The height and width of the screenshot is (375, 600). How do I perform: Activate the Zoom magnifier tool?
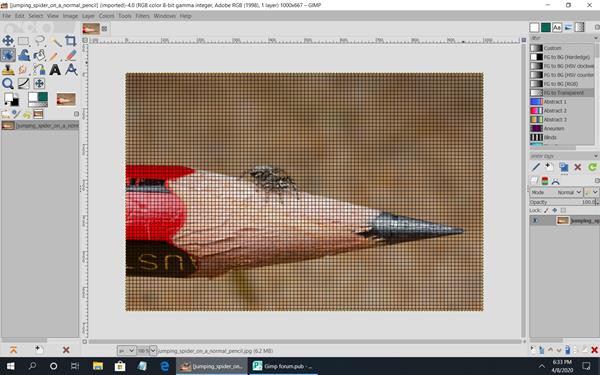coord(8,83)
